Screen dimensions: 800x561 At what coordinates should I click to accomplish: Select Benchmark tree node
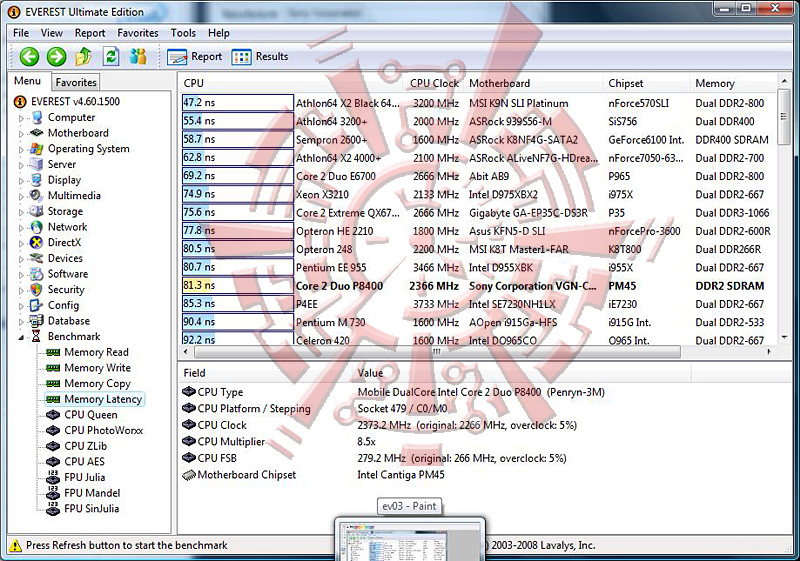pos(74,337)
